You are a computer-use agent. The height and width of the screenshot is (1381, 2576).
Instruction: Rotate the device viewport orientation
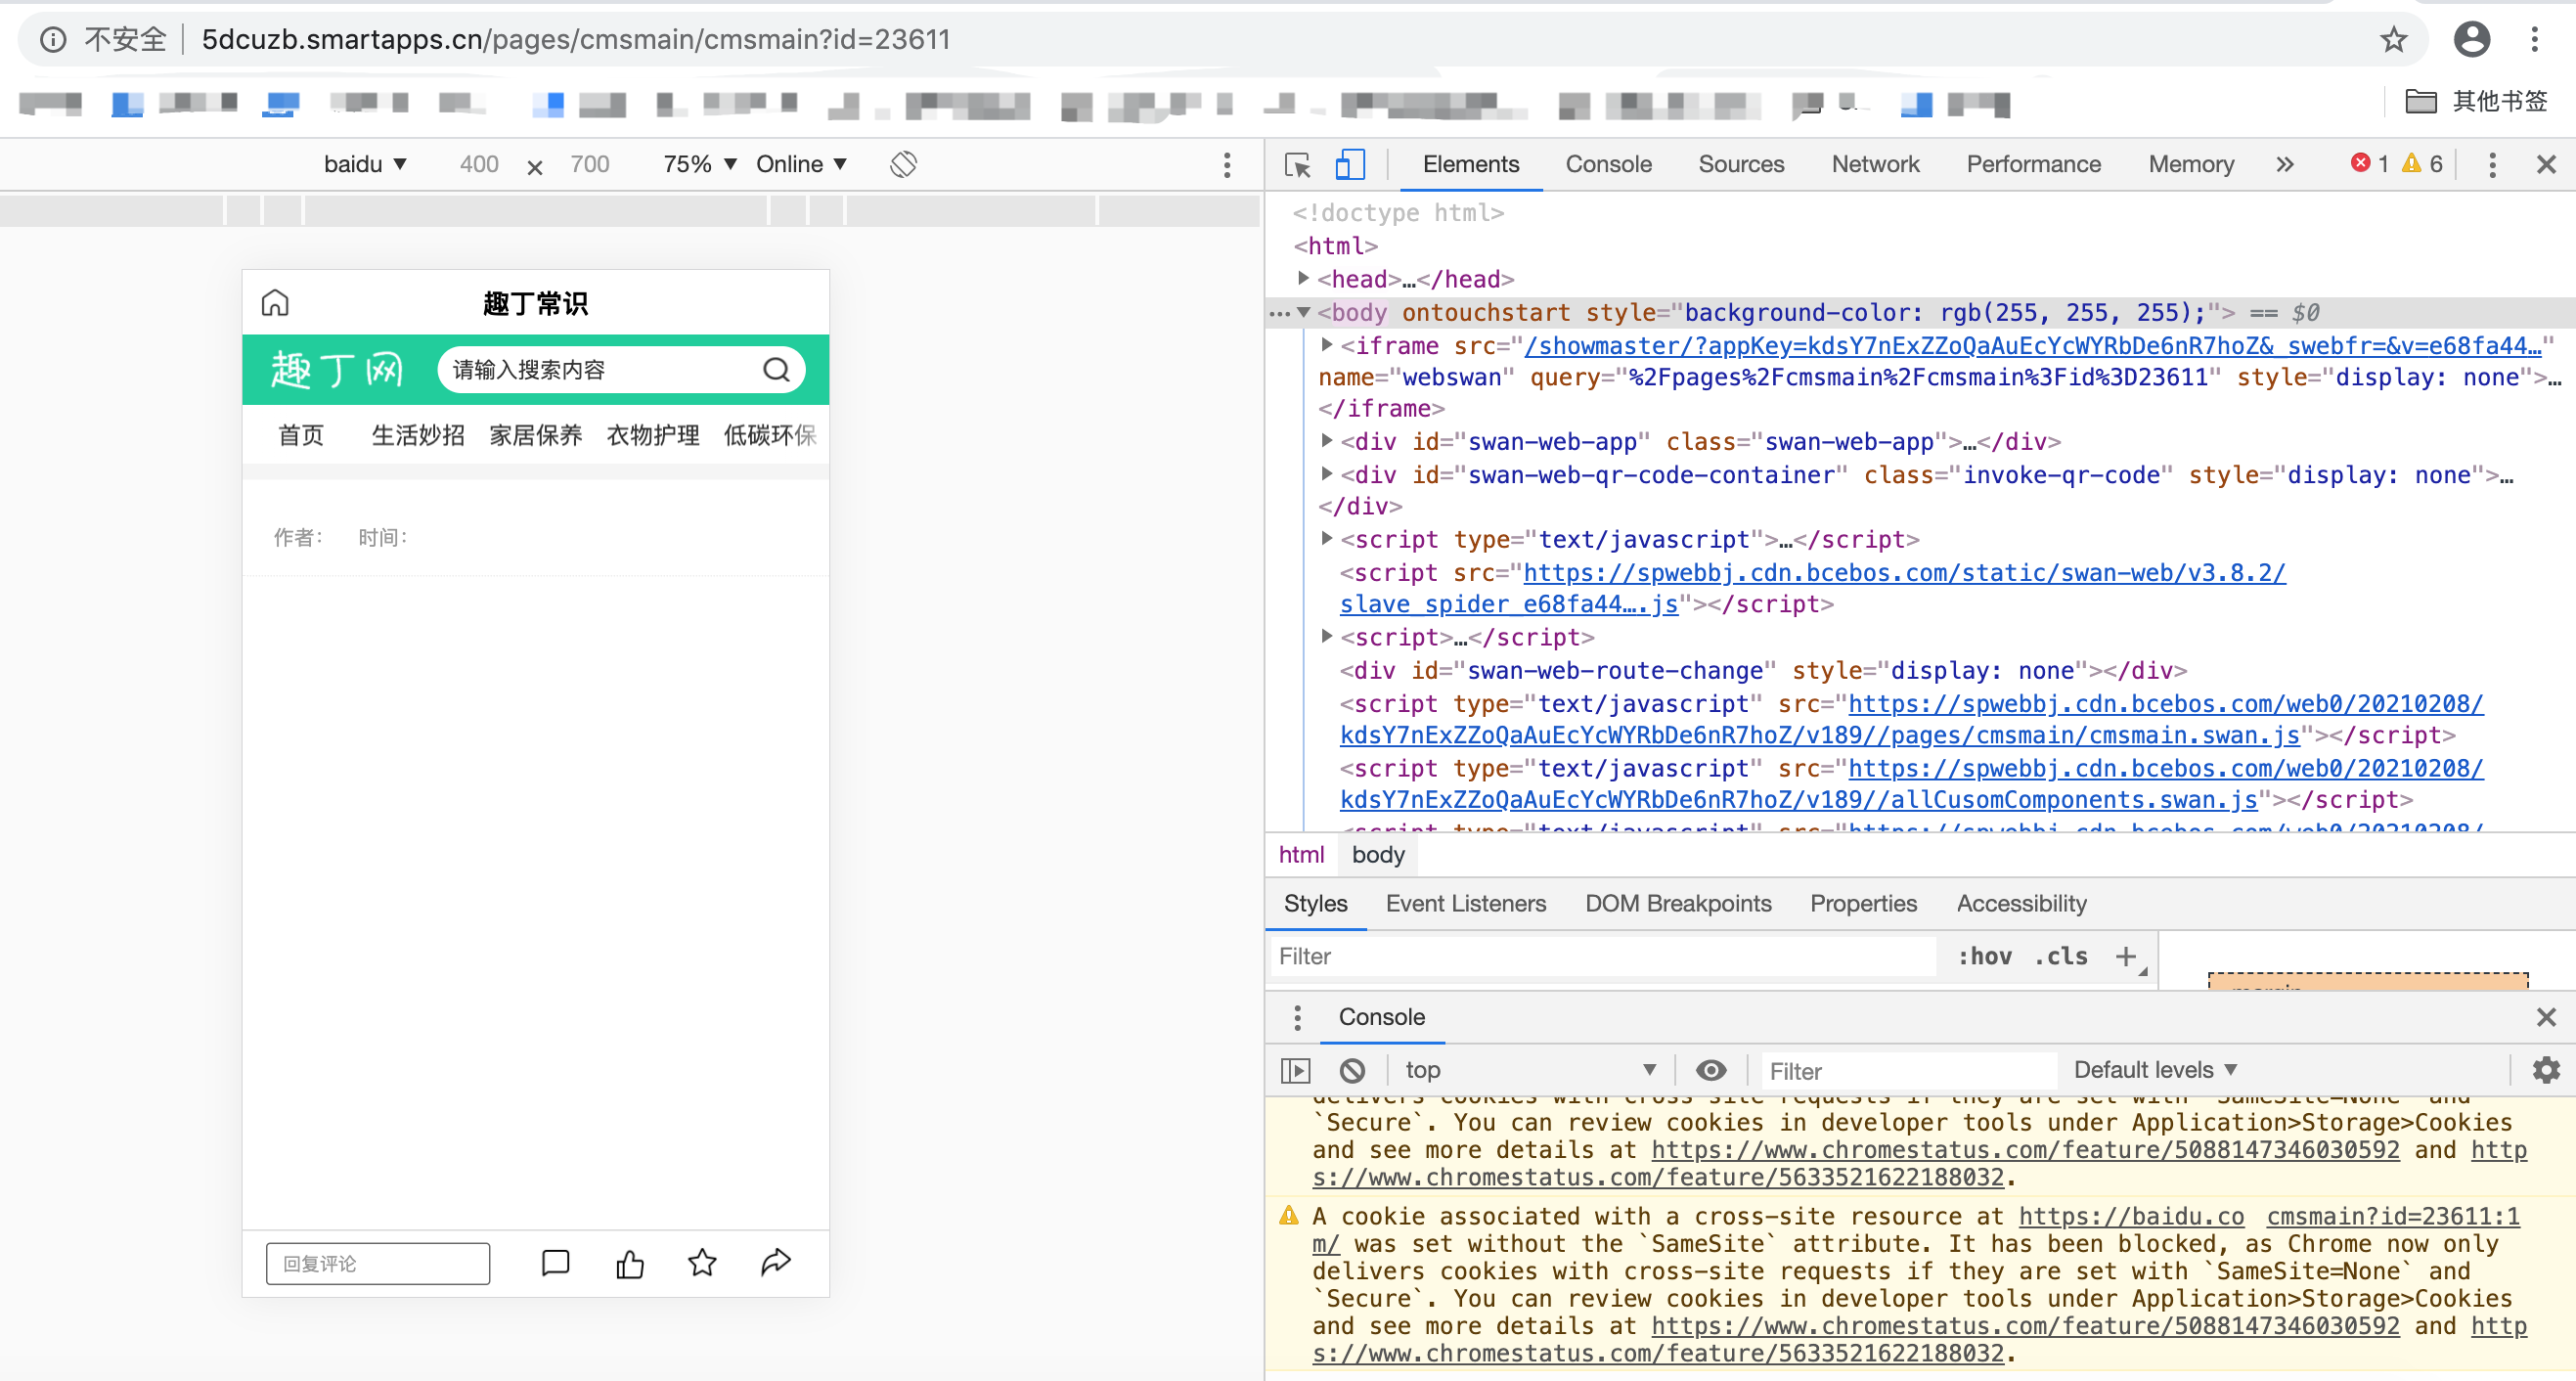point(903,164)
